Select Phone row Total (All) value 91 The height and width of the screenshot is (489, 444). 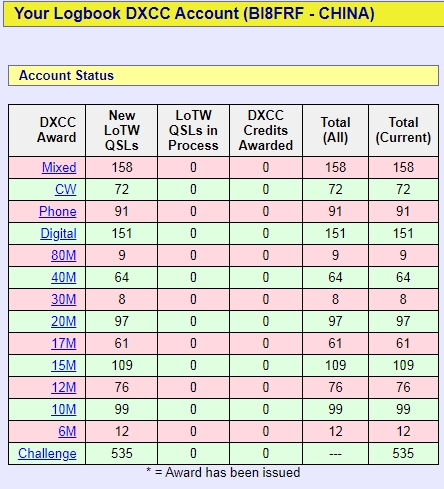pos(335,211)
